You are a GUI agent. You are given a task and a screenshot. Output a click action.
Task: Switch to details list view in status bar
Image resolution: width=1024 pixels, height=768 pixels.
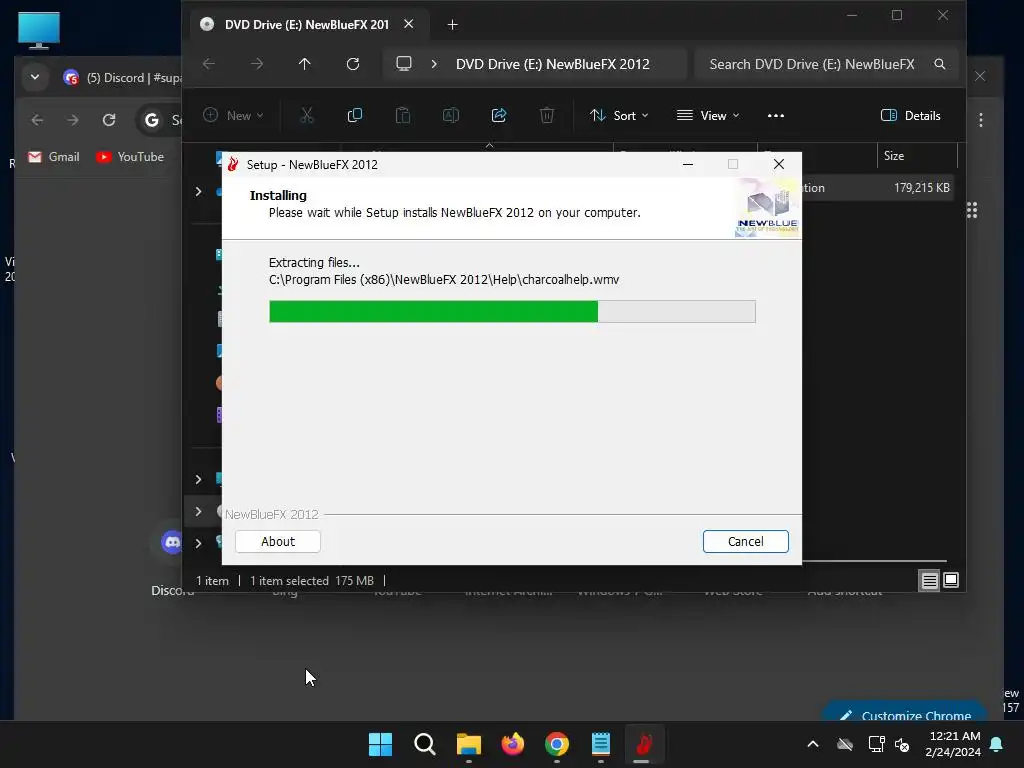click(929, 580)
